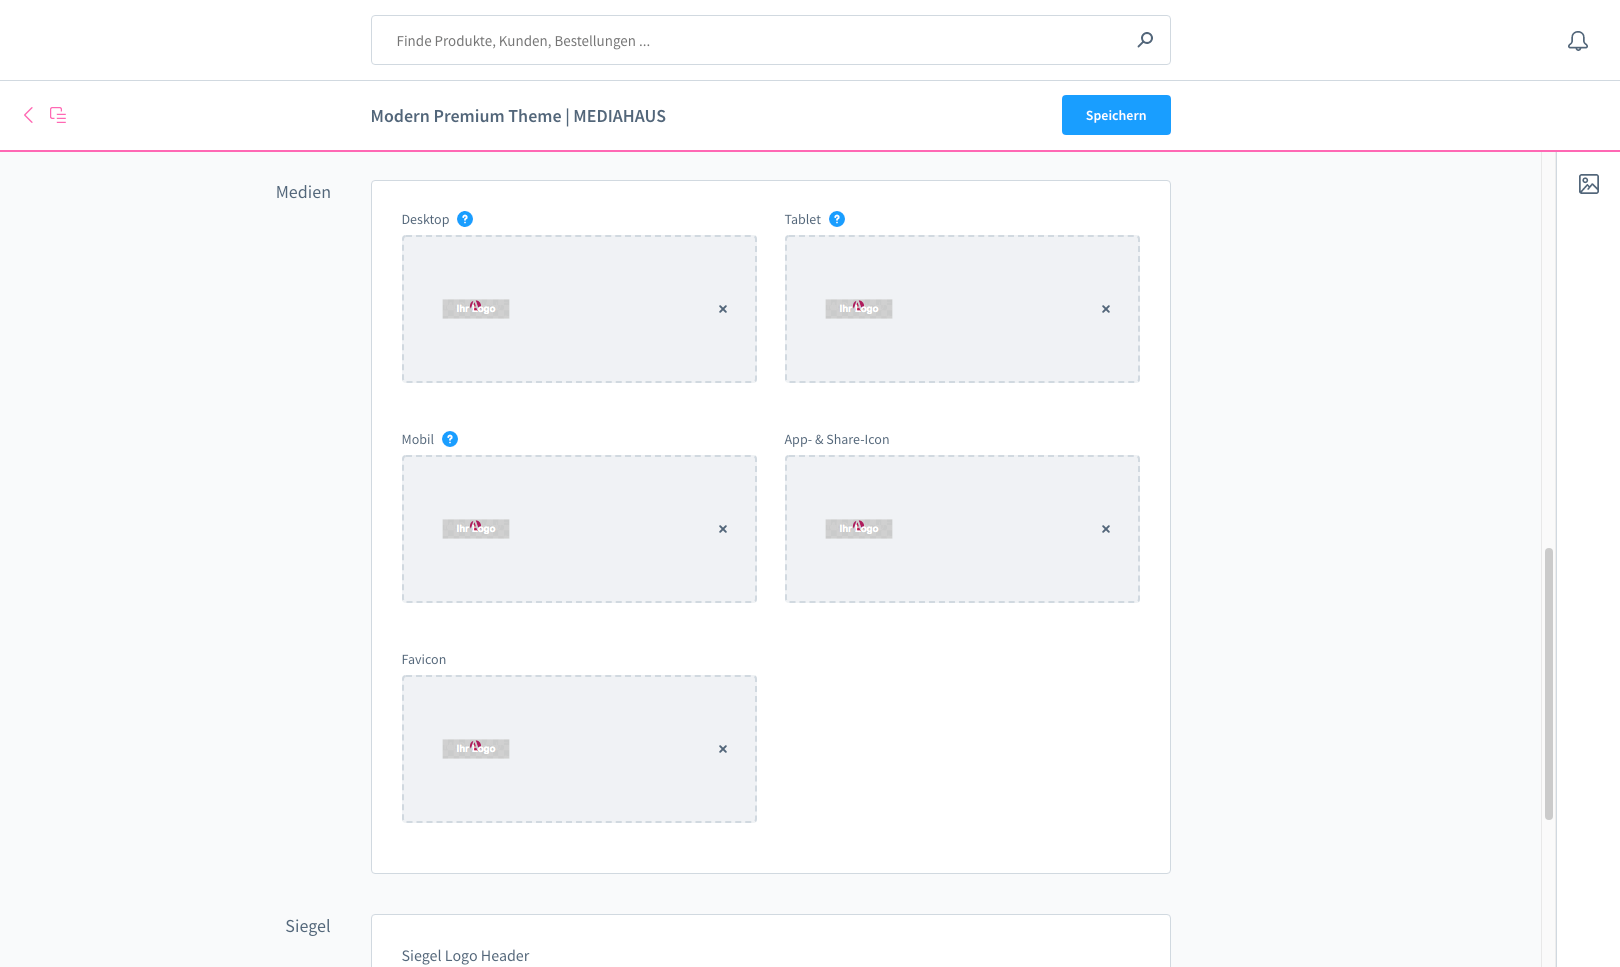Remove the Tablet logo image

tap(1105, 309)
